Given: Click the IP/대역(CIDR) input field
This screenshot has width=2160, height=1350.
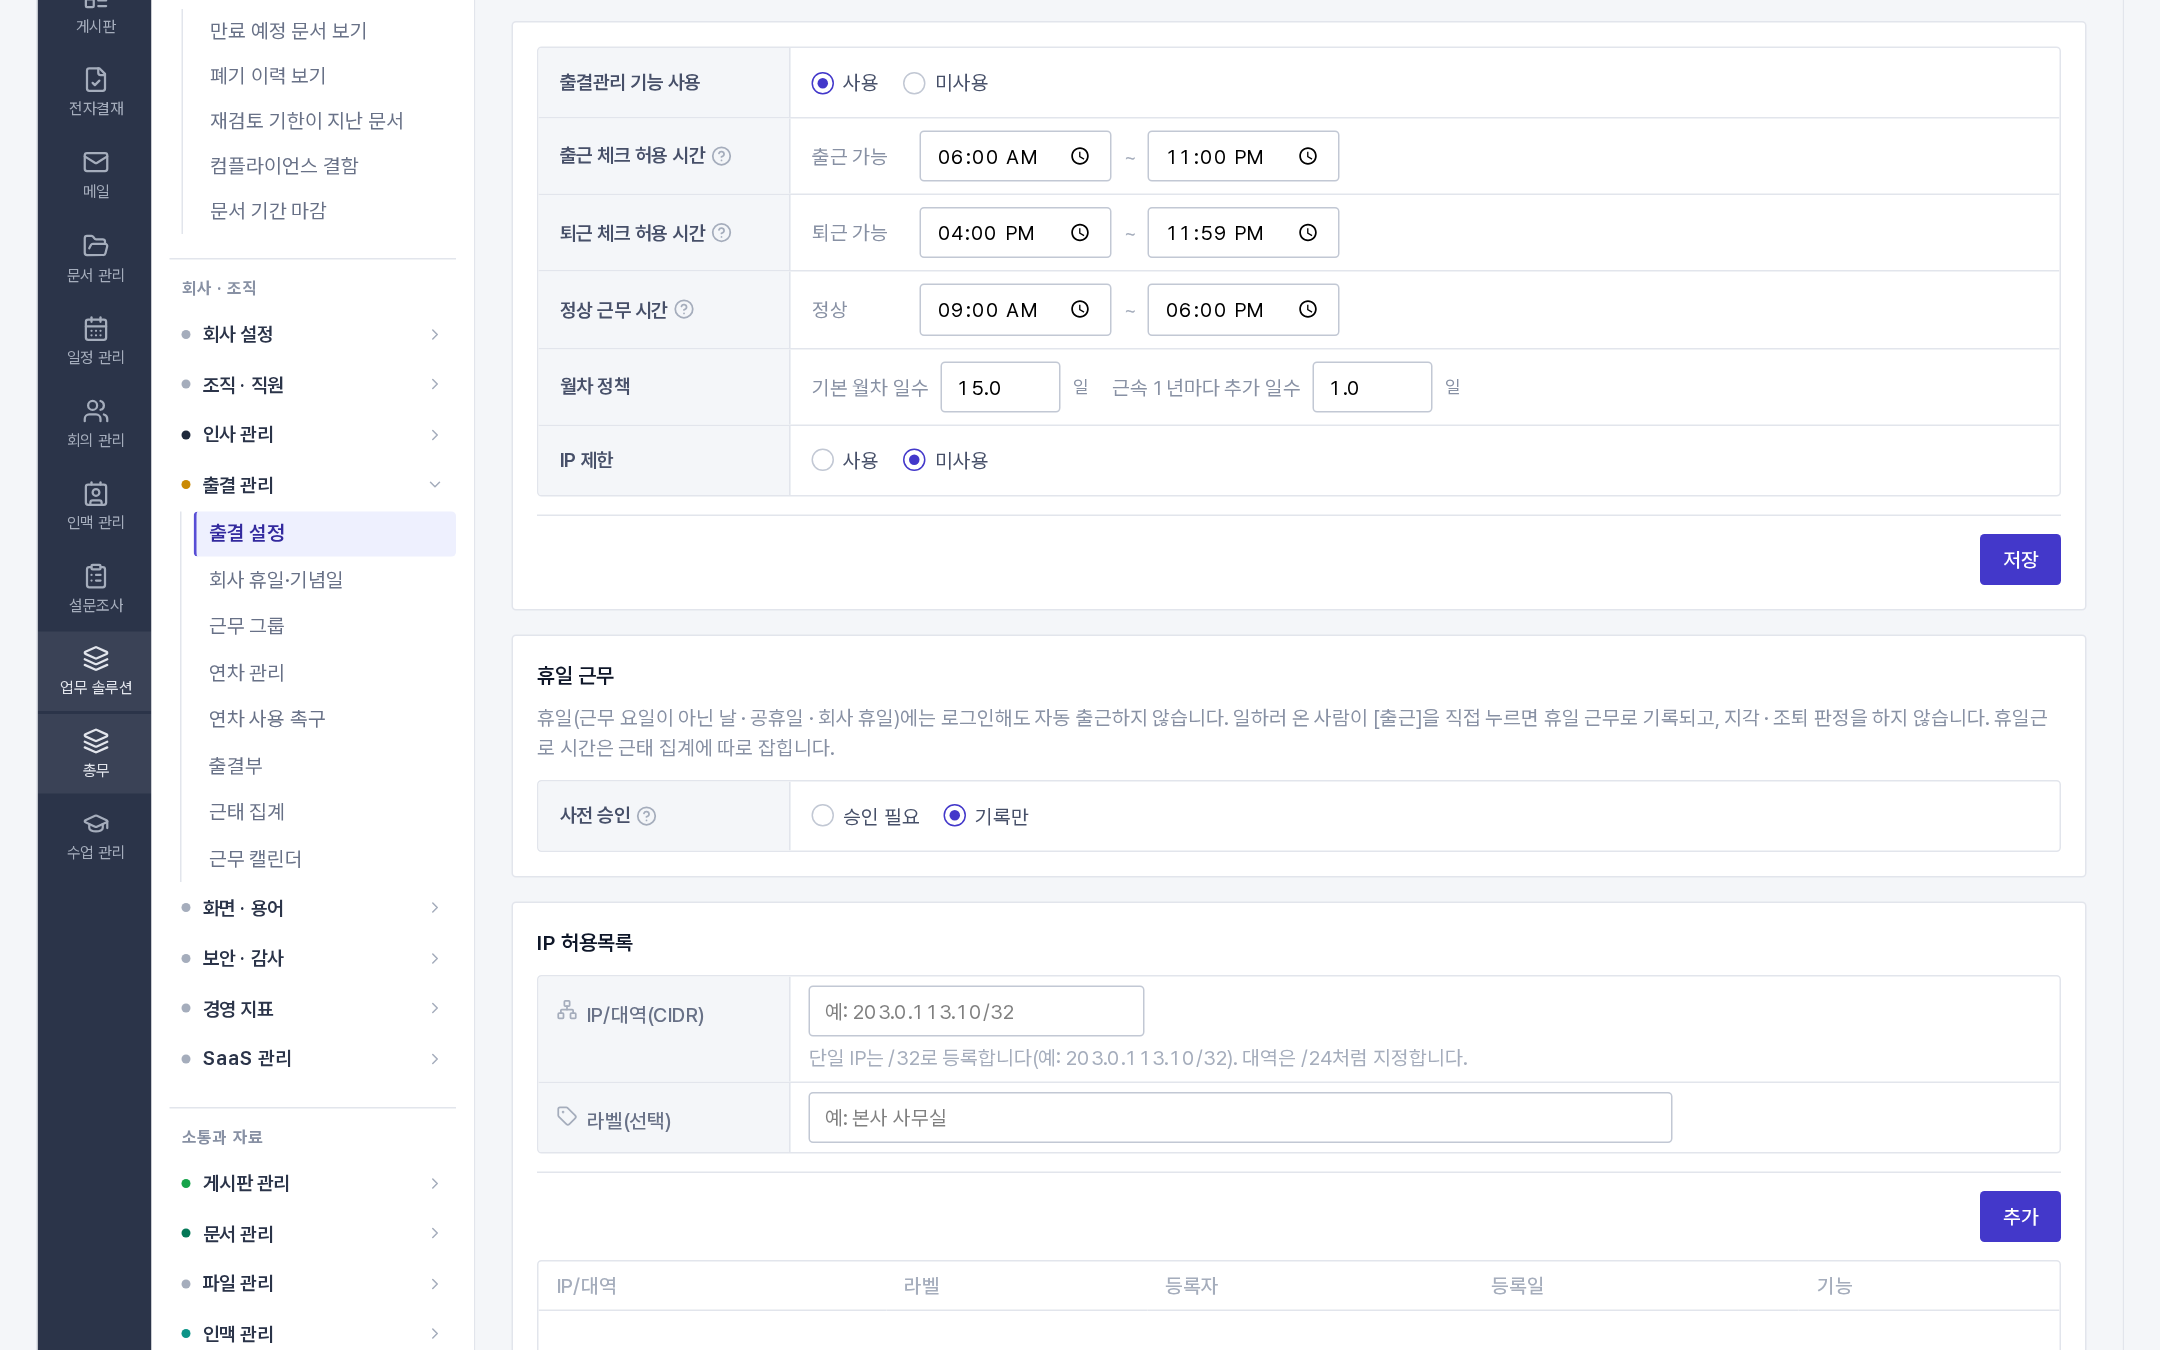Looking at the screenshot, I should (976, 1012).
